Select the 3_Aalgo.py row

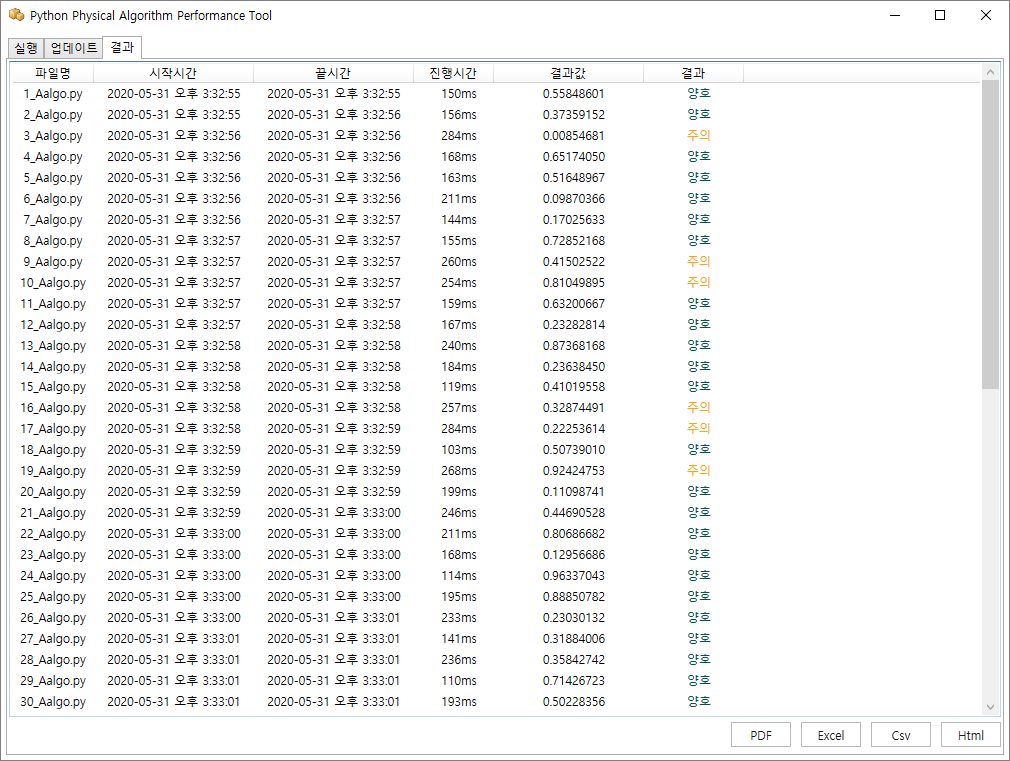(497, 135)
